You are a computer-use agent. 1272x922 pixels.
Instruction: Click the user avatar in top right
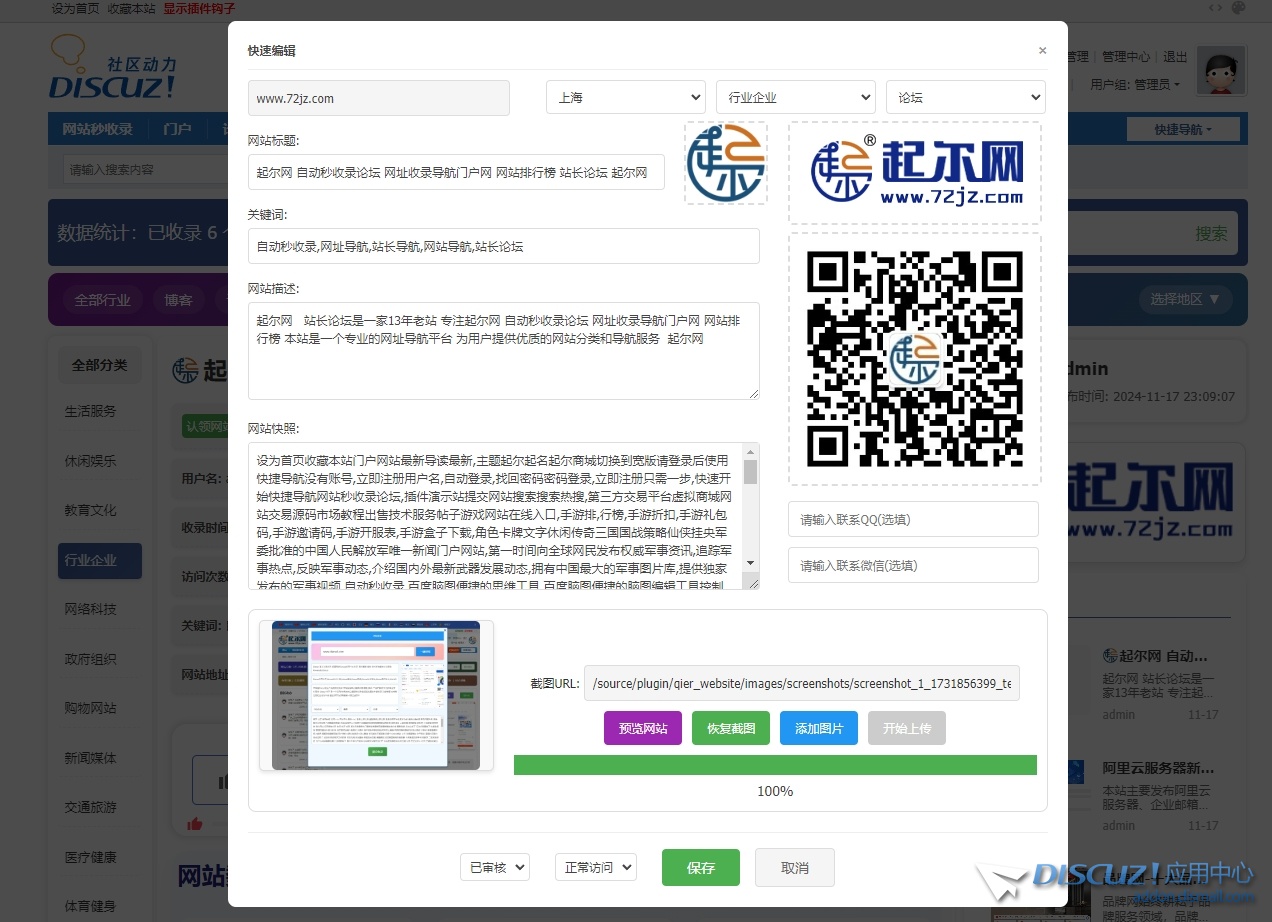click(1220, 71)
